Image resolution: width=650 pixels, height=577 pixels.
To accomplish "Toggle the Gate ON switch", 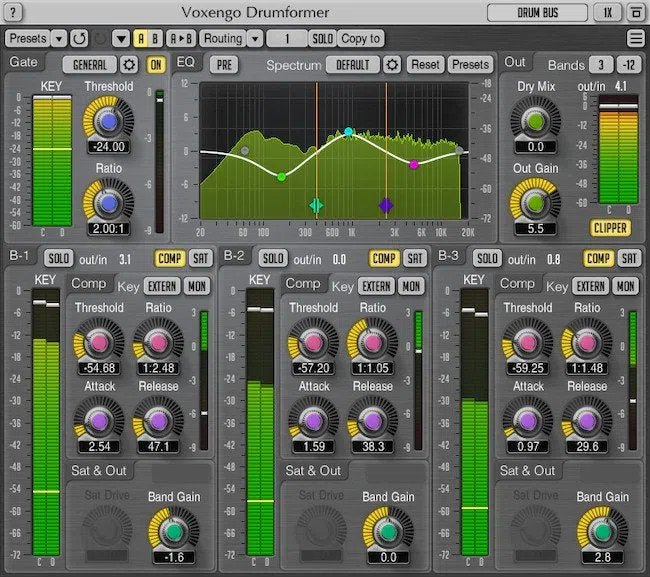I will pyautogui.click(x=156, y=65).
